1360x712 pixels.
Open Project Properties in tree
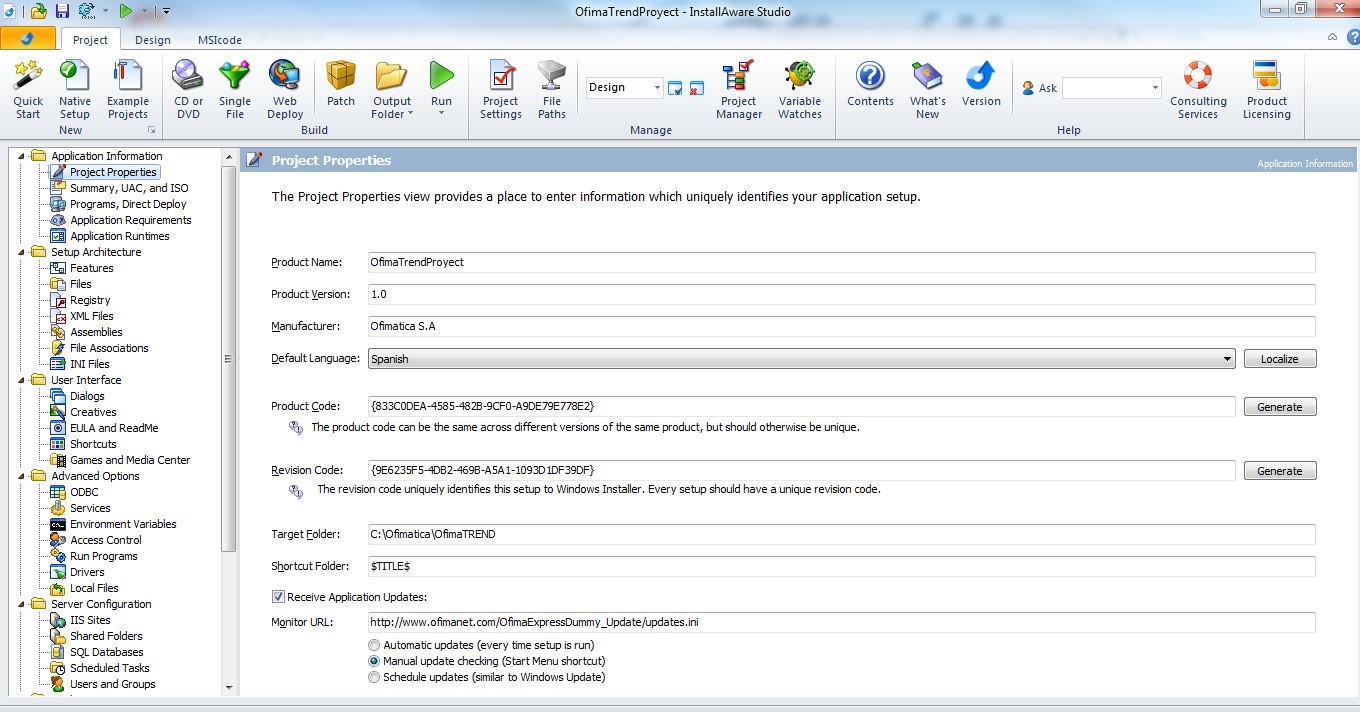pos(113,172)
